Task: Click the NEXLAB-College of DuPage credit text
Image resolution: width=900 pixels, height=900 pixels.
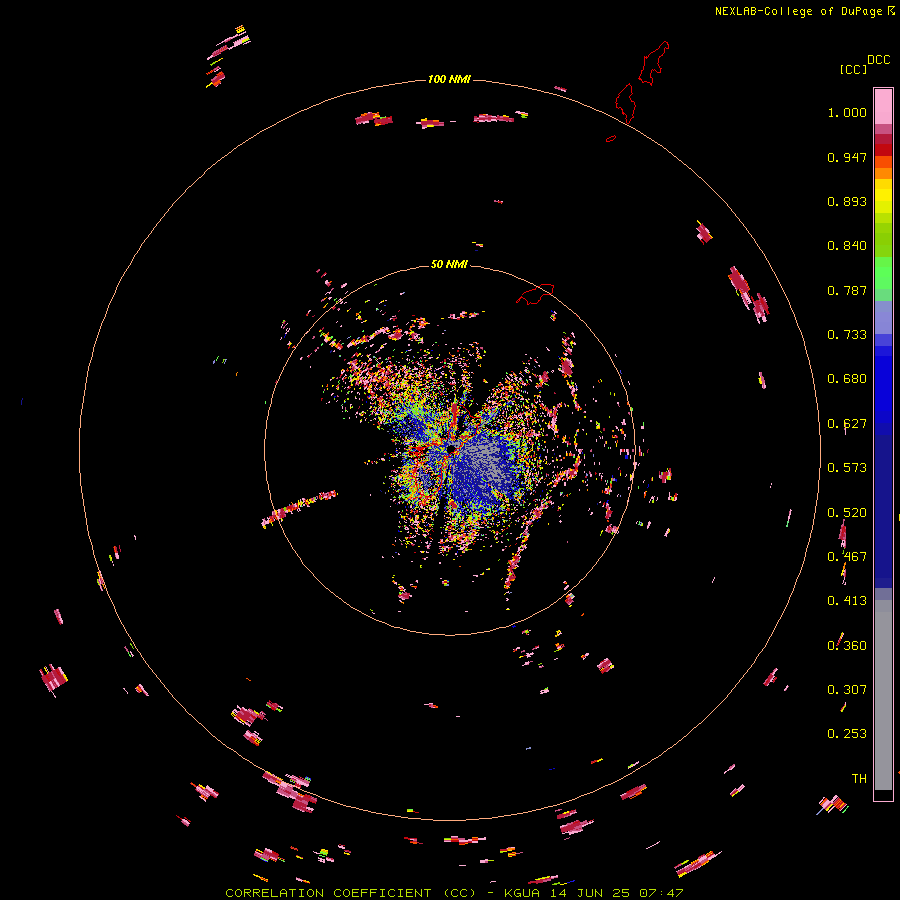Action: [798, 11]
